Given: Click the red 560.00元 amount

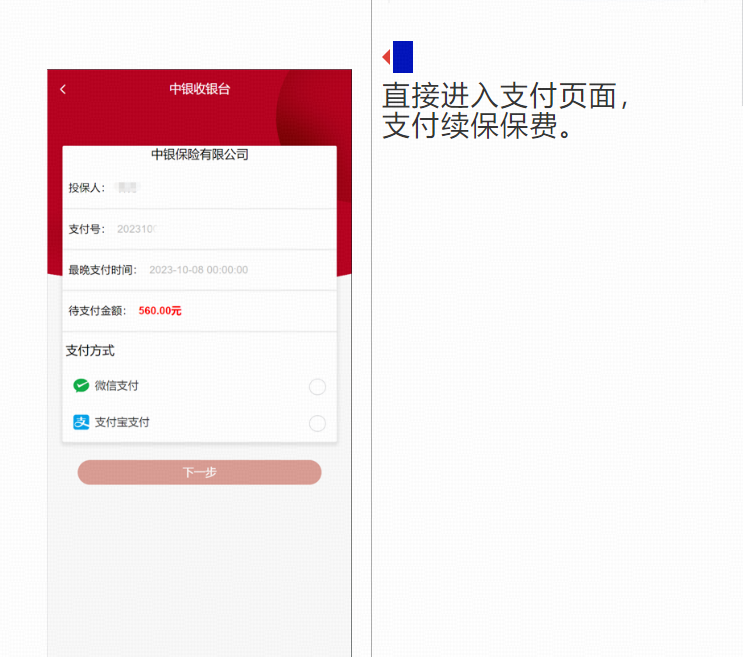Looking at the screenshot, I should 160,311.
